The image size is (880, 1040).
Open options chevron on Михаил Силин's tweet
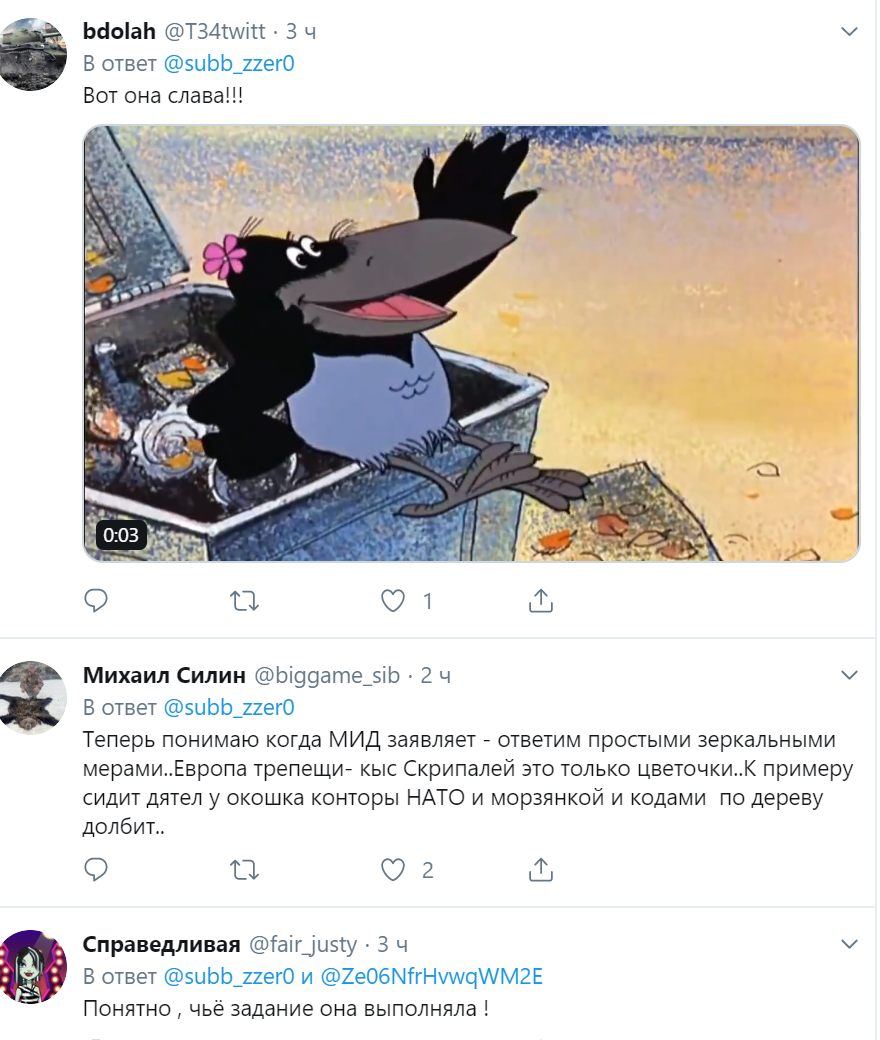click(x=849, y=675)
